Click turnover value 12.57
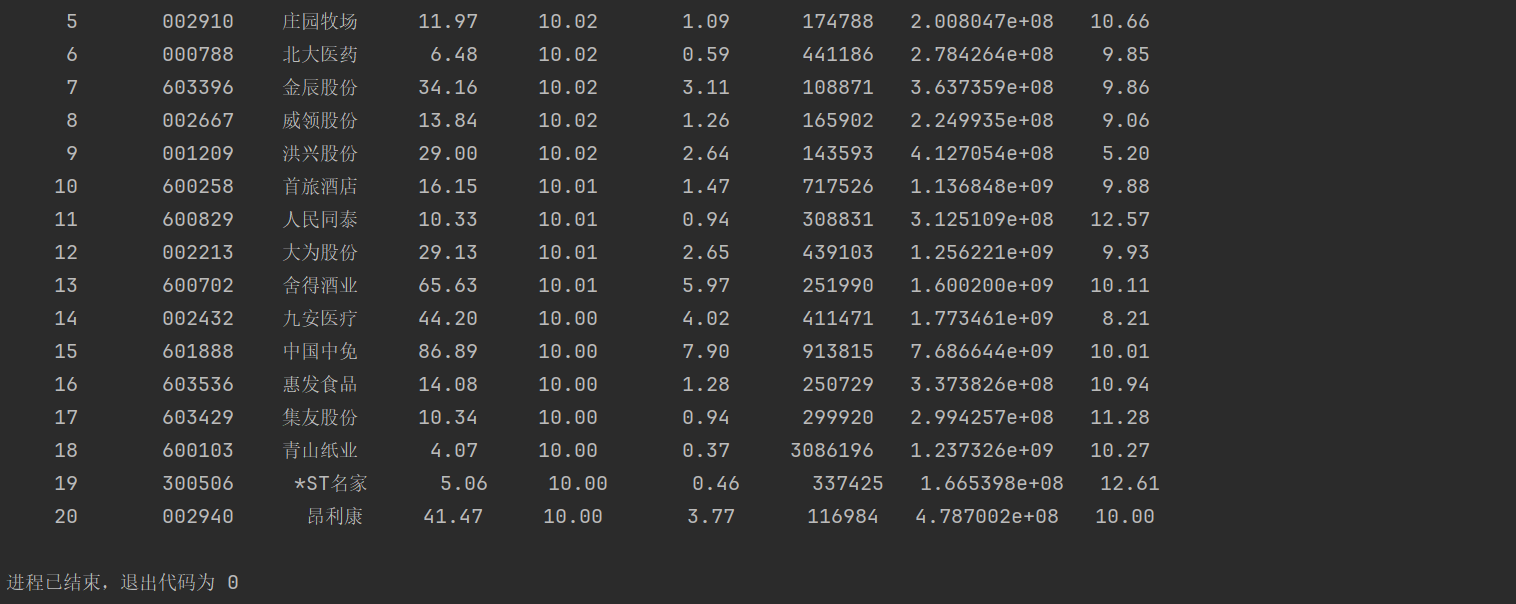The height and width of the screenshot is (604, 1516). [x=1120, y=219]
